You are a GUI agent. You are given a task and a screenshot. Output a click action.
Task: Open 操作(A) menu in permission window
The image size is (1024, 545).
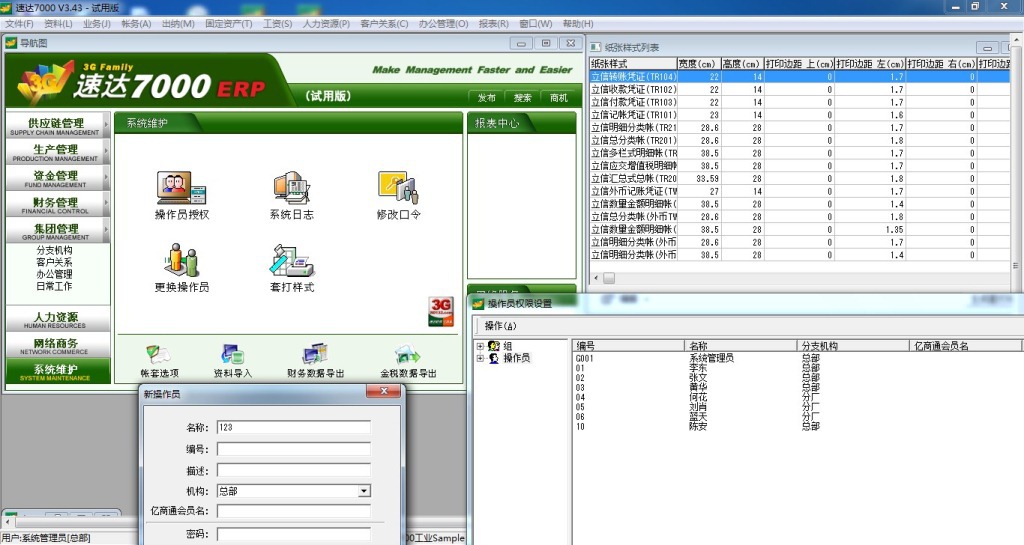pyautogui.click(x=500, y=326)
